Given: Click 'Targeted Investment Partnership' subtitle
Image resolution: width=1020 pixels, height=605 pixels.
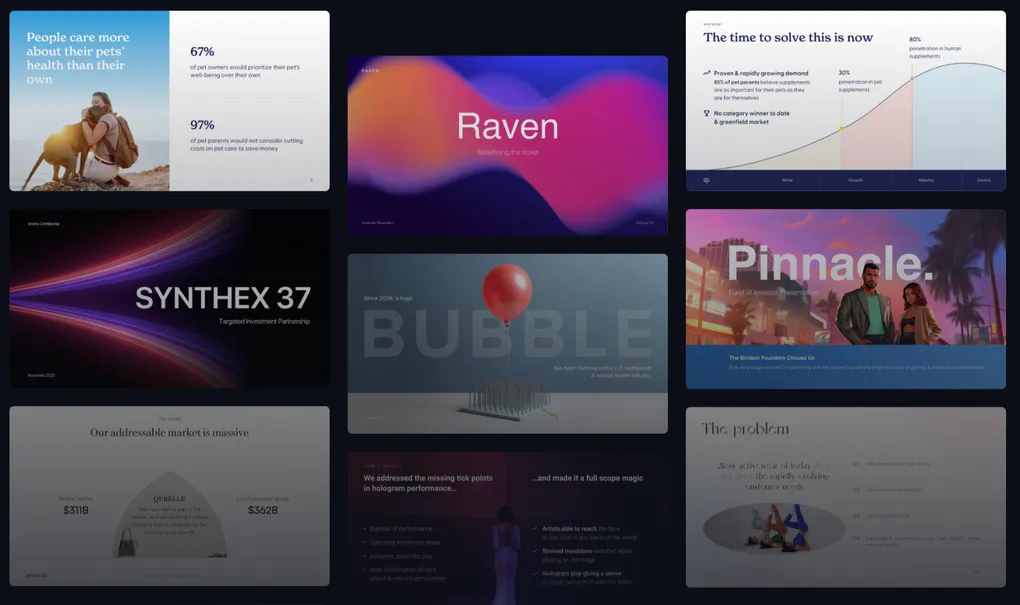Looking at the screenshot, I should [264, 321].
